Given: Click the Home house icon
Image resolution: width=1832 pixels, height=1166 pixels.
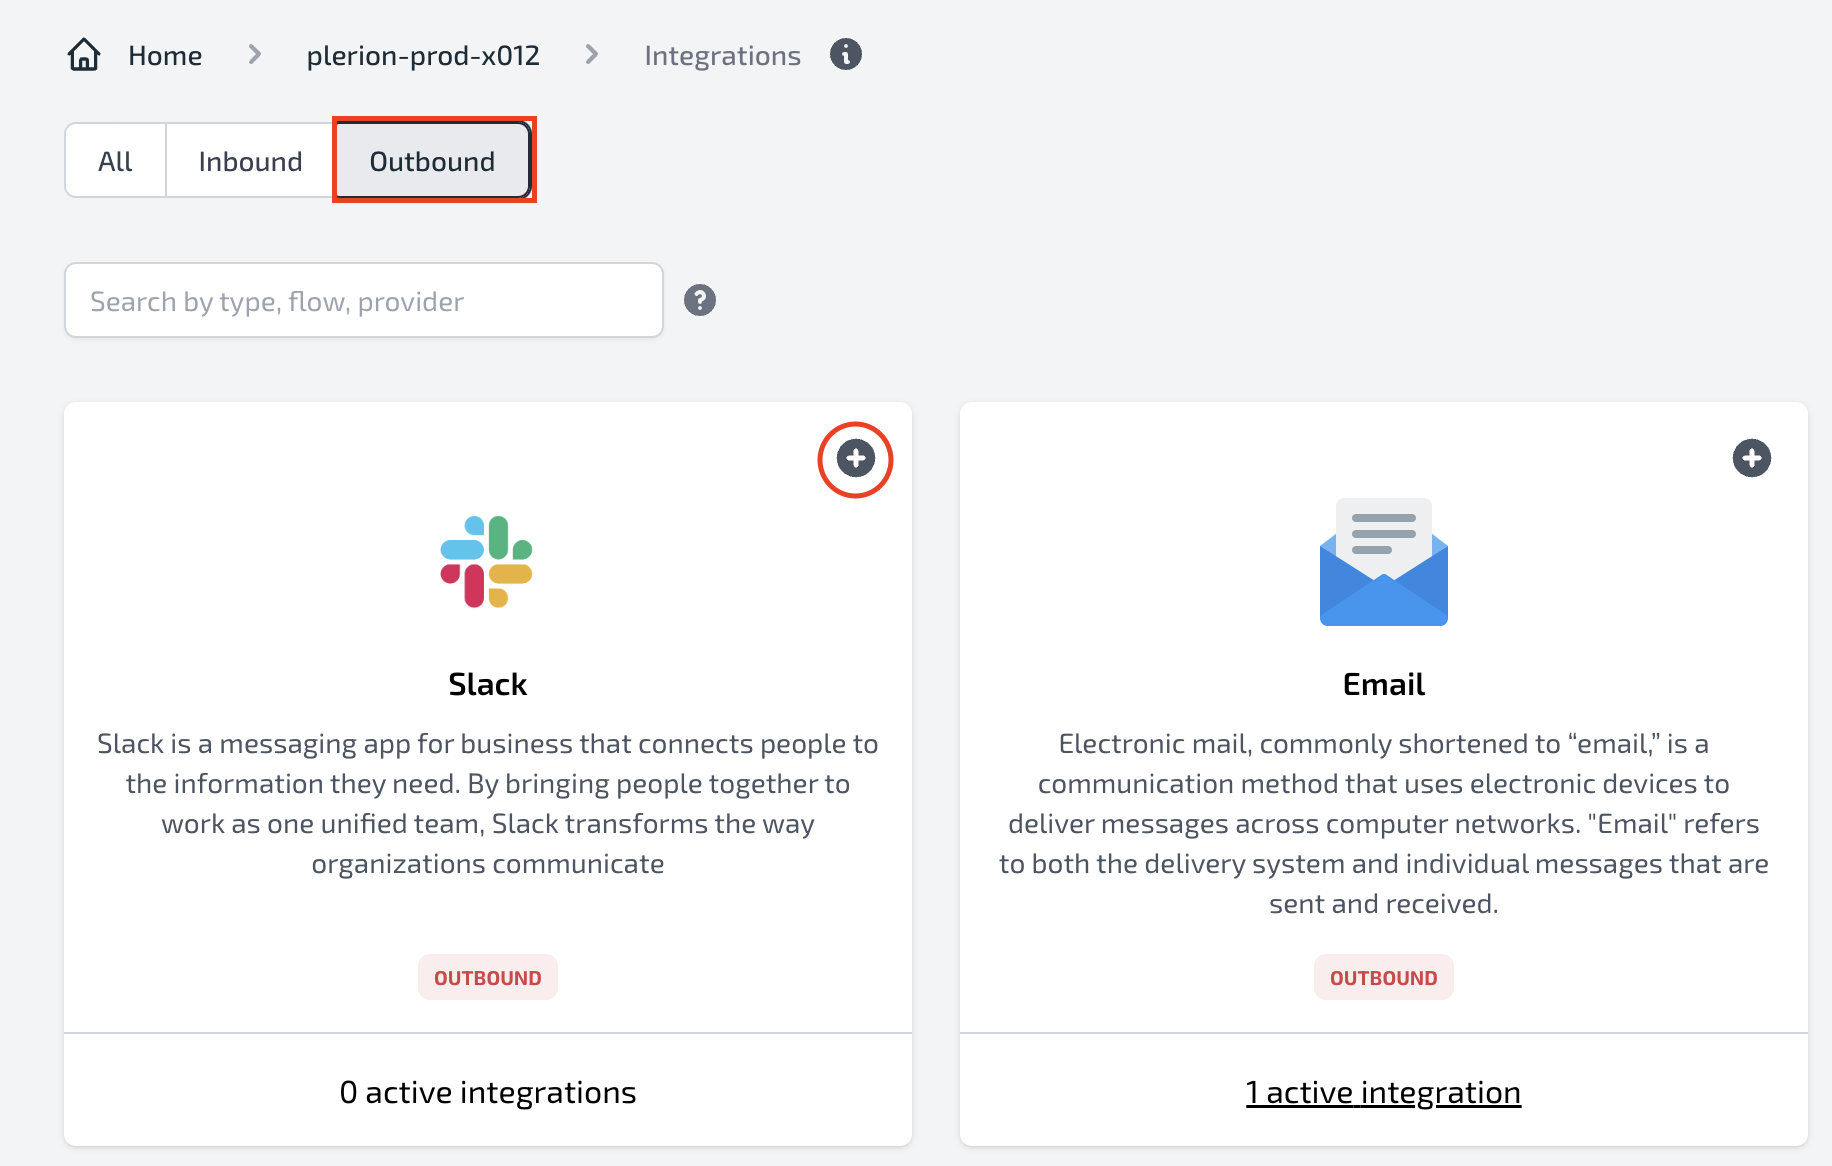Looking at the screenshot, I should [x=84, y=55].
